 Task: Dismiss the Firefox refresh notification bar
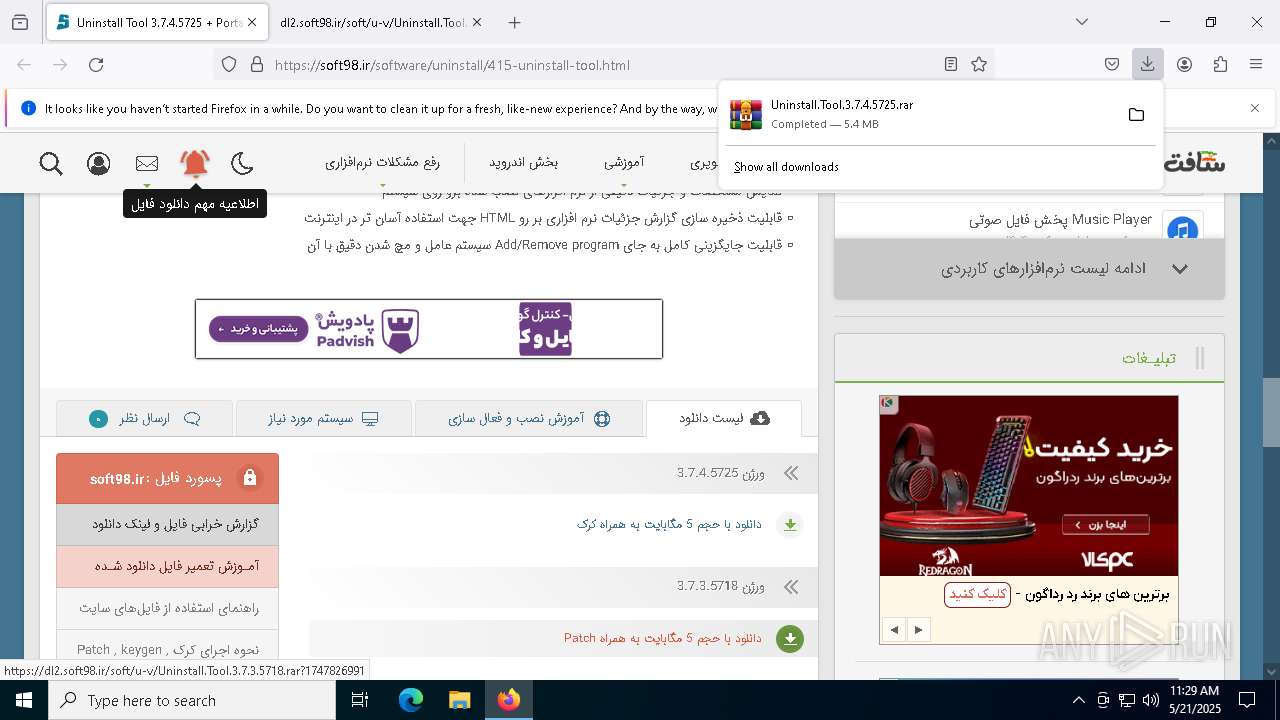tap(1255, 108)
